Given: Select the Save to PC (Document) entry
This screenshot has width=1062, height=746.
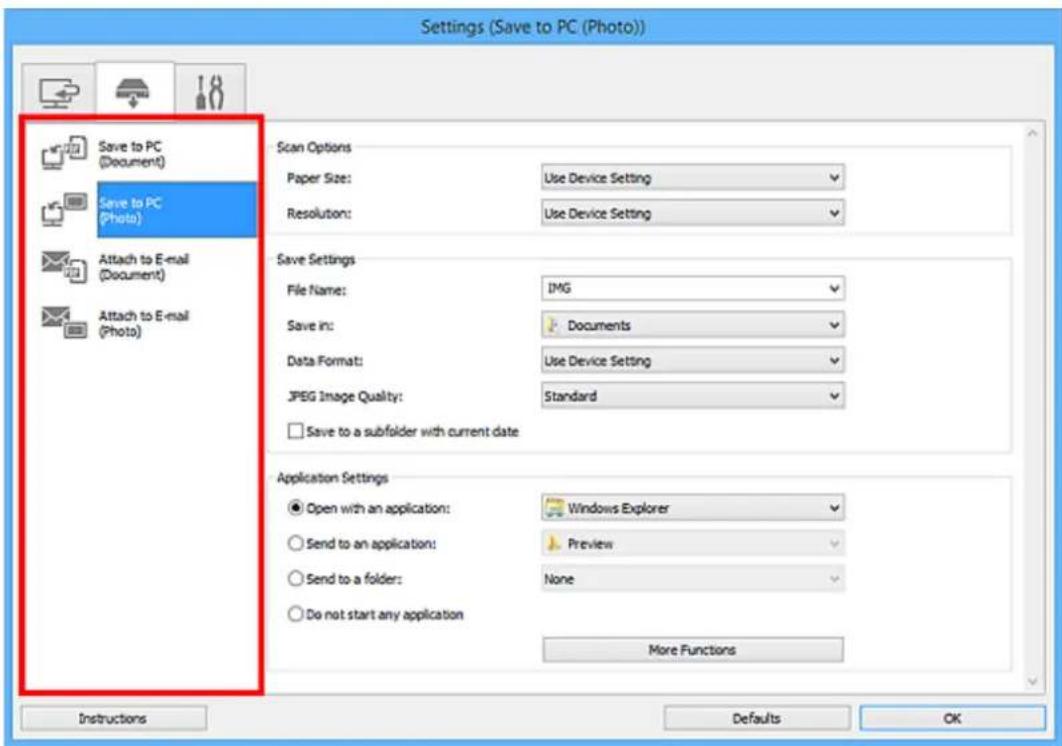Looking at the screenshot, I should pos(131,154).
